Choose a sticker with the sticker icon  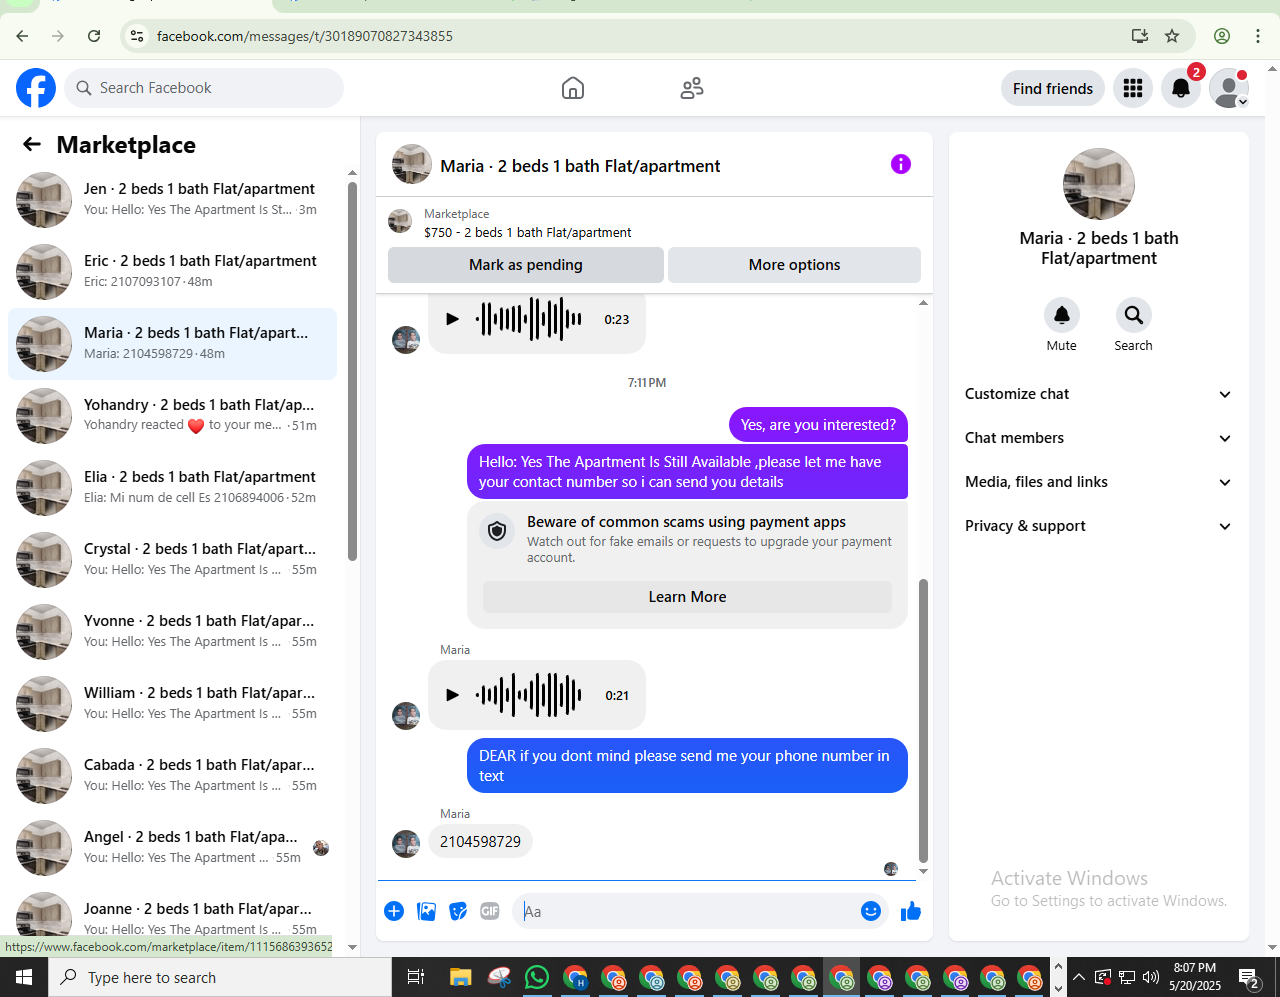458,911
